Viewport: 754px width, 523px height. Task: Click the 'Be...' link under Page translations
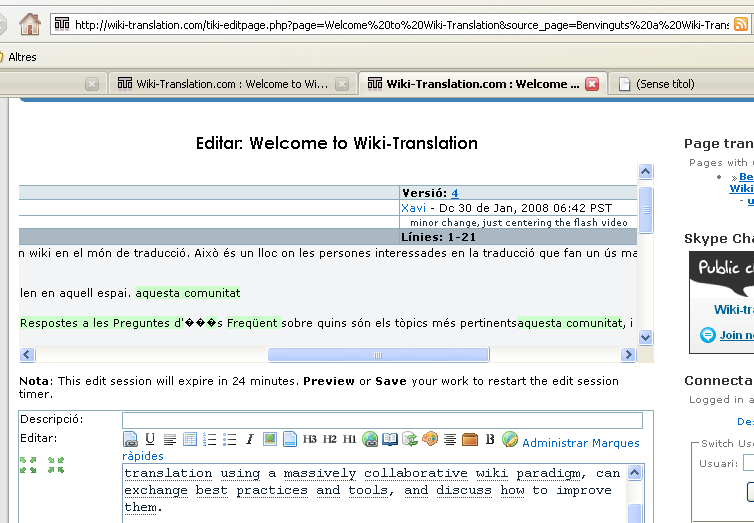click(x=746, y=177)
